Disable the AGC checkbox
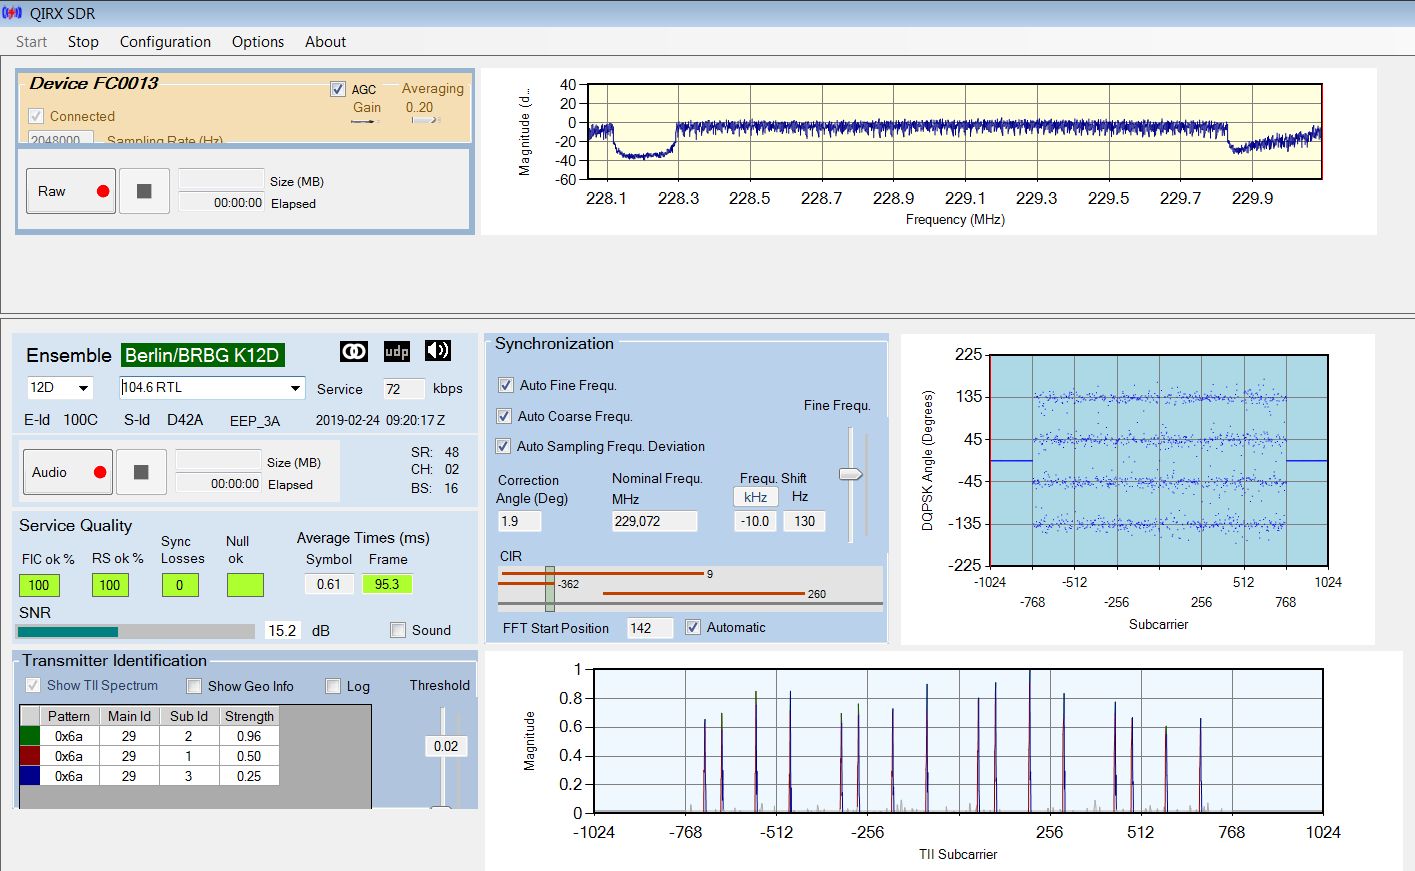 [x=338, y=89]
